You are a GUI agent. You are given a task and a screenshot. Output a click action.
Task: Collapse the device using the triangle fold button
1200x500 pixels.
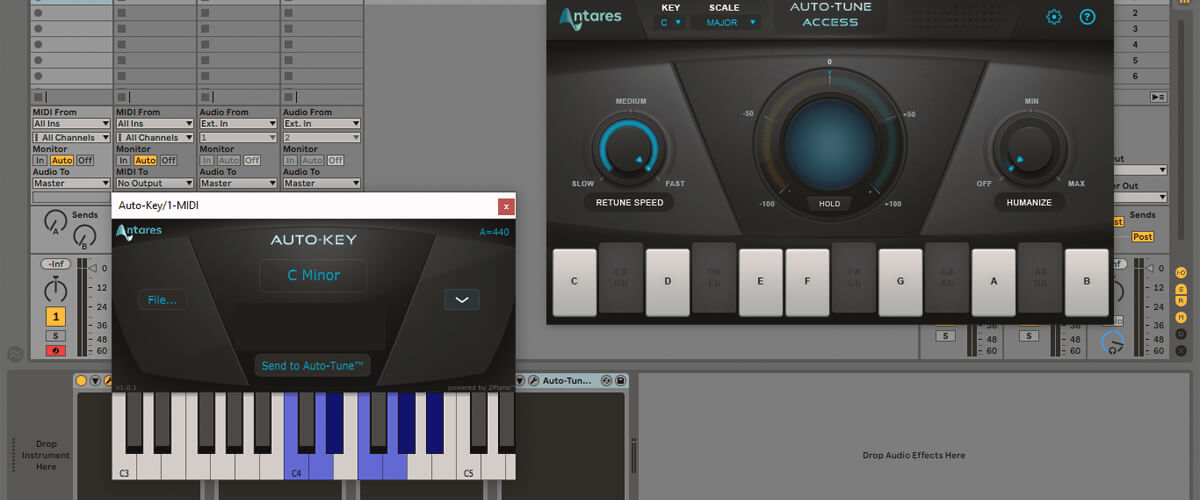tap(95, 381)
